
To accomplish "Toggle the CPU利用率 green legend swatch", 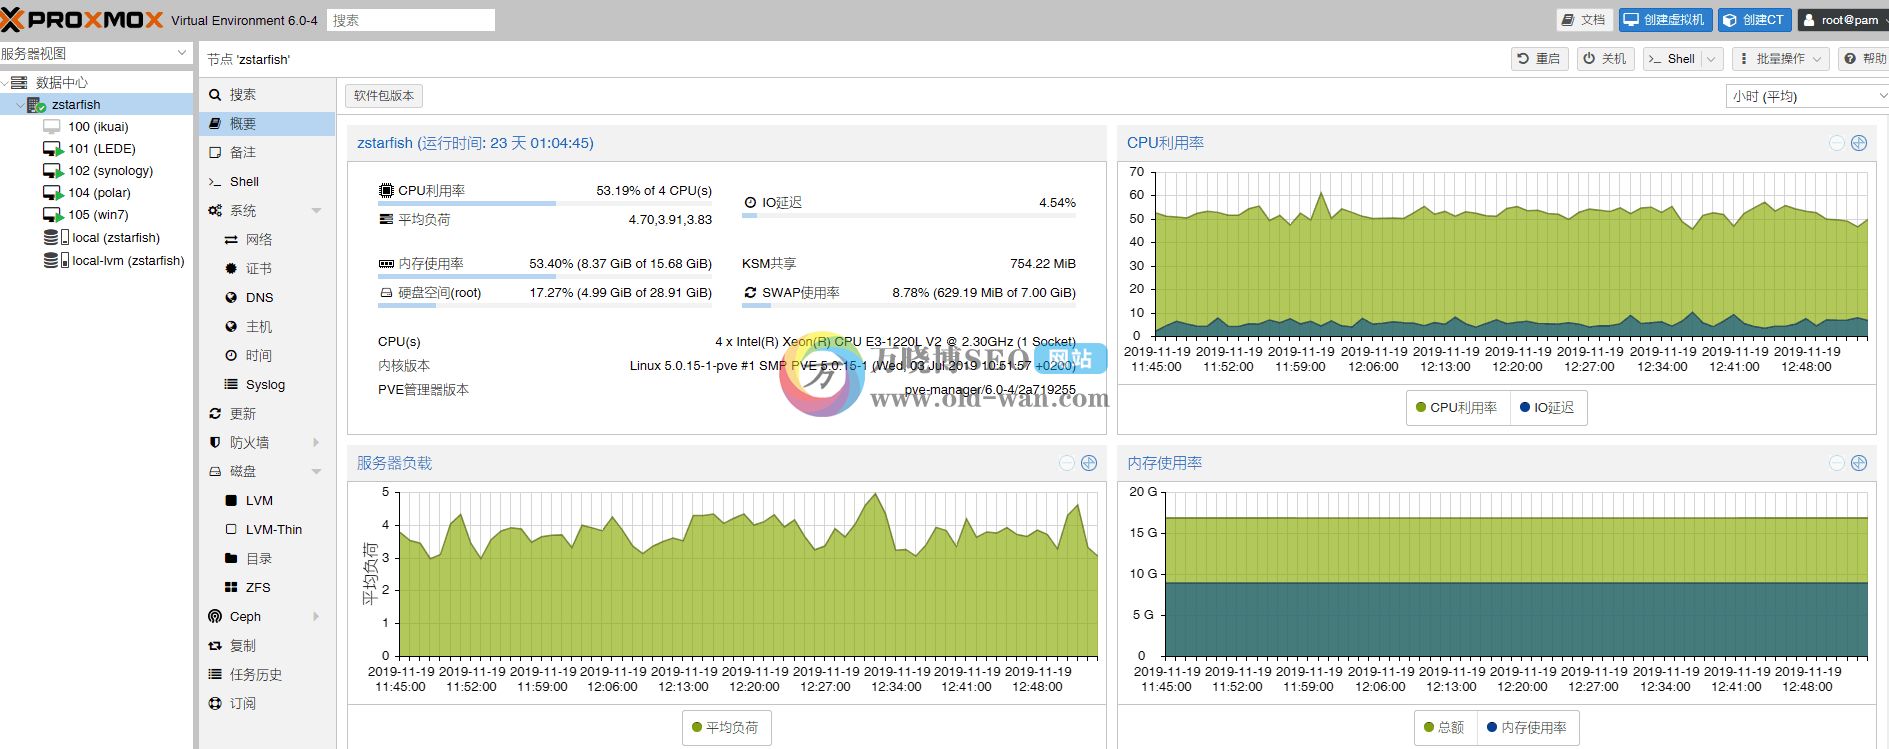I will pyautogui.click(x=1421, y=408).
